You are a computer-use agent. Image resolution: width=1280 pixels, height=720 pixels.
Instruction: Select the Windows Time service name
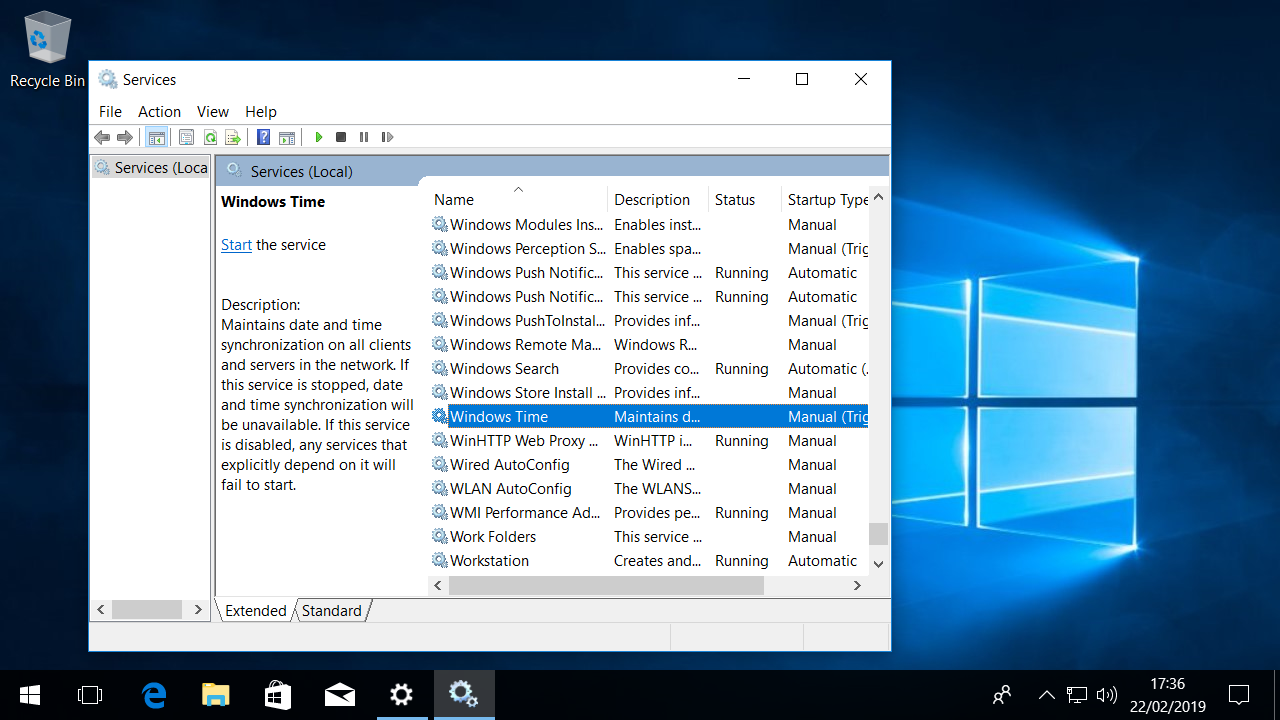click(x=499, y=417)
